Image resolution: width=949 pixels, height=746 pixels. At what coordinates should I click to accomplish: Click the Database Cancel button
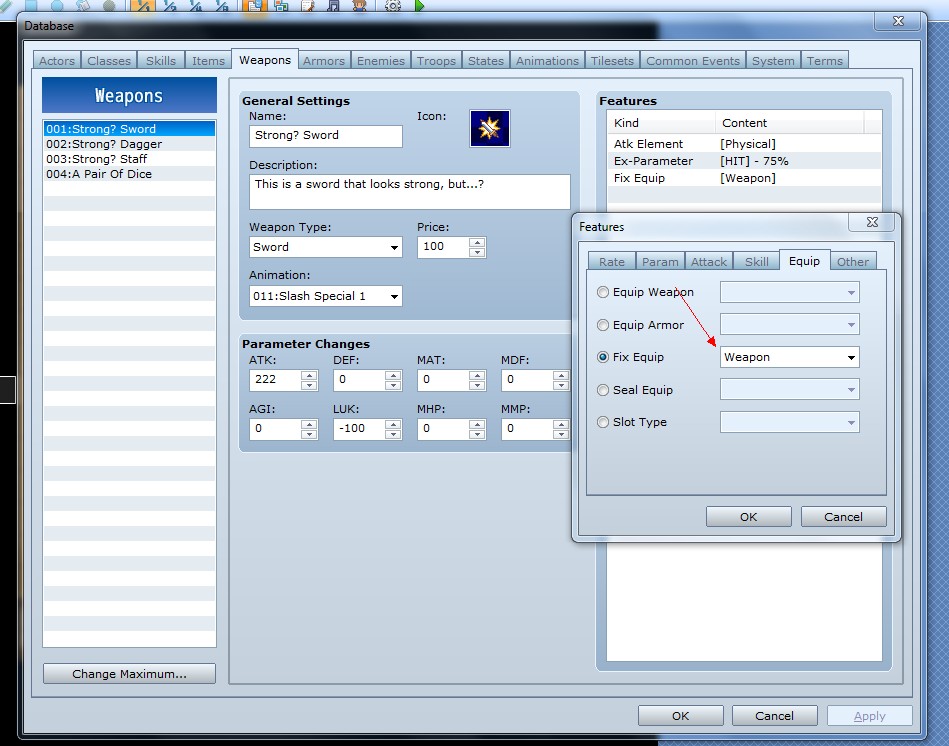tap(774, 715)
